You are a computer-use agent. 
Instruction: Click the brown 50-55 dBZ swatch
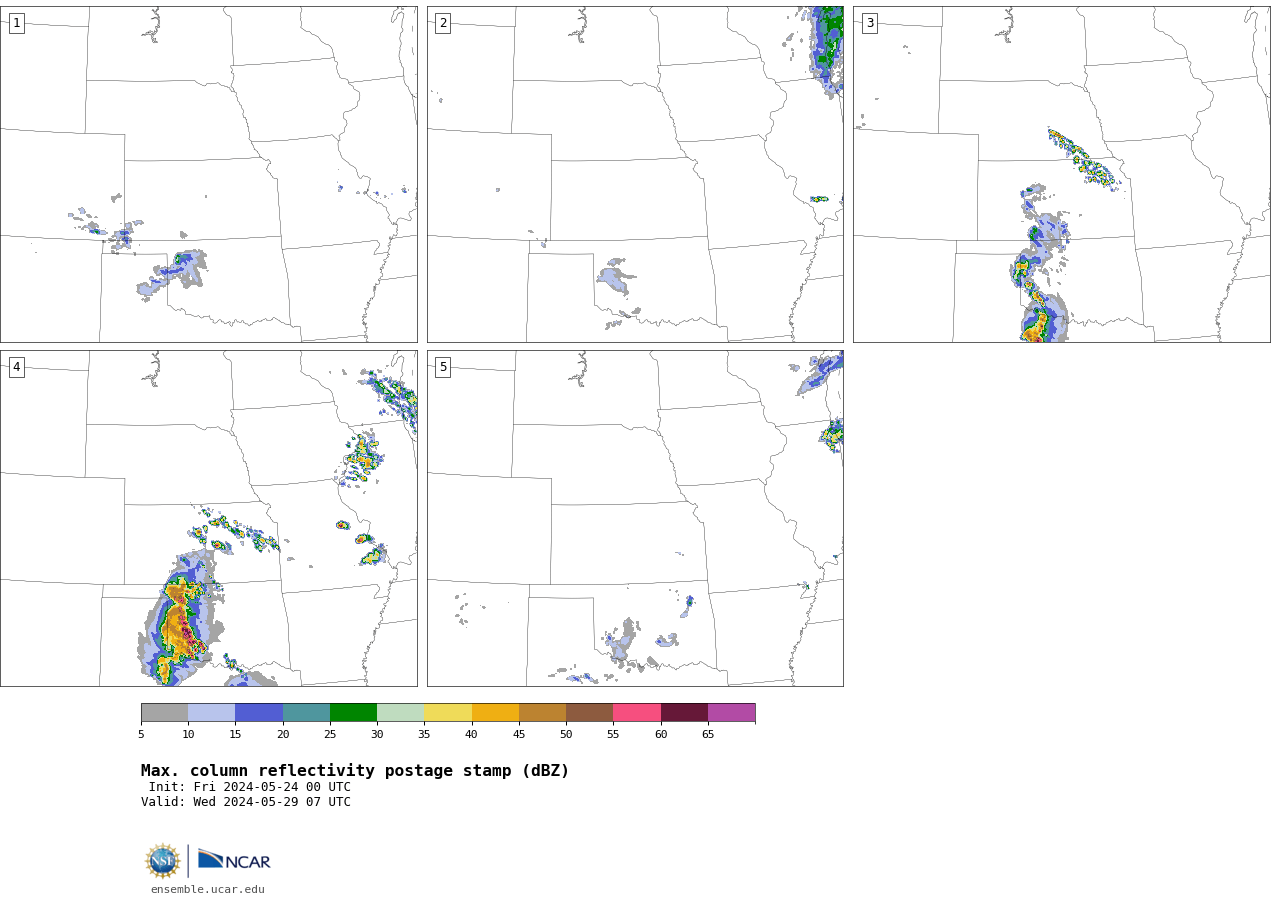590,713
